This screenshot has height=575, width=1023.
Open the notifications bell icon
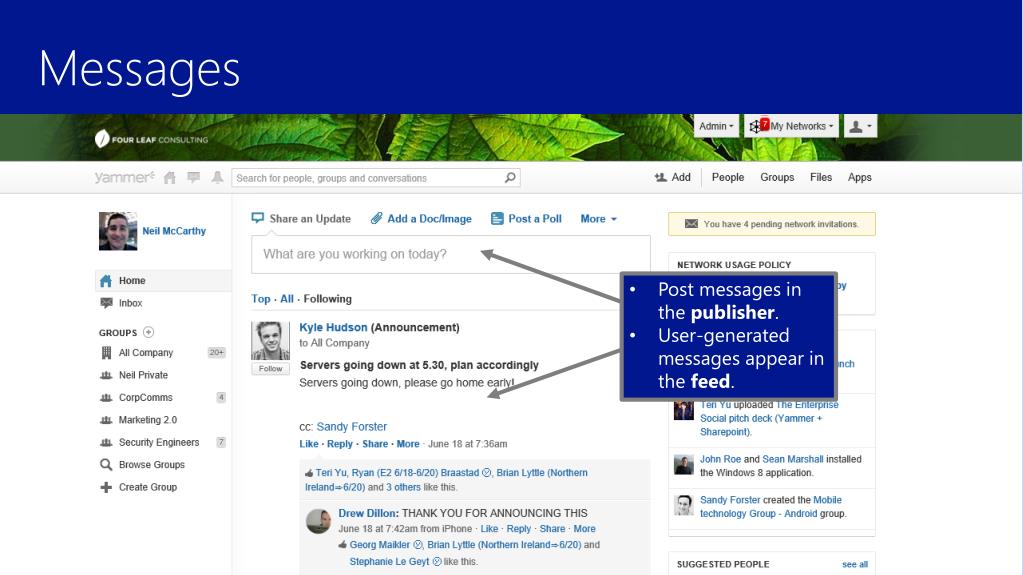tap(217, 178)
